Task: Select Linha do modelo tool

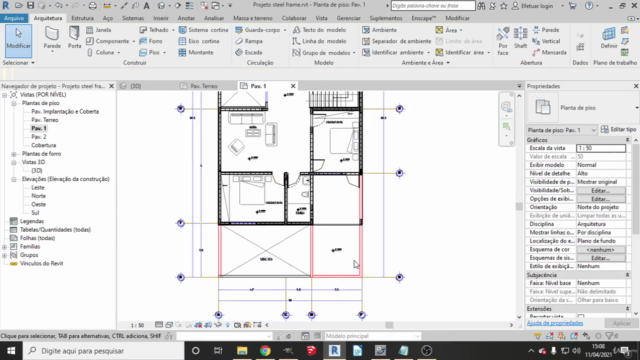Action: click(x=320, y=41)
